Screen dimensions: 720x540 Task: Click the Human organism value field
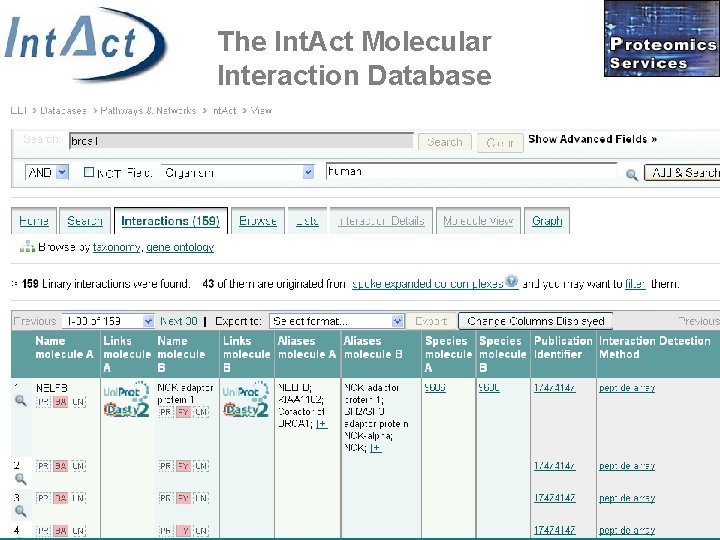[x=471, y=171]
